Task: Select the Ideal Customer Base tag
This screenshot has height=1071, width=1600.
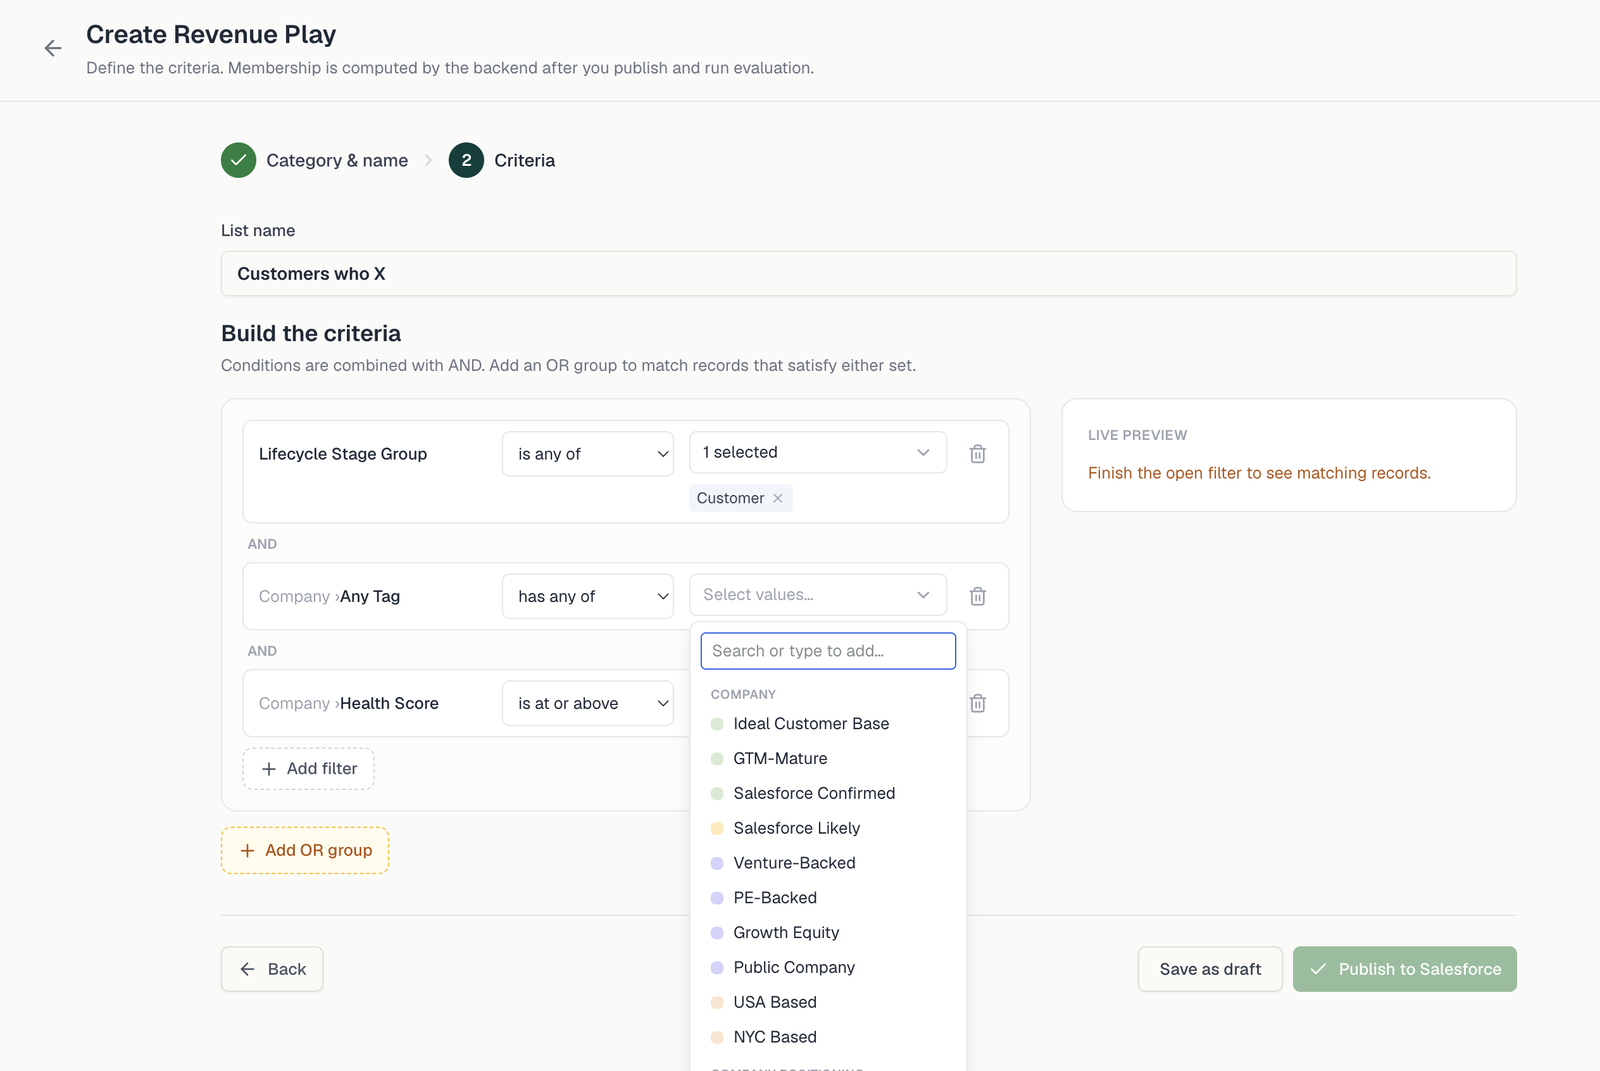Action: tap(828, 724)
